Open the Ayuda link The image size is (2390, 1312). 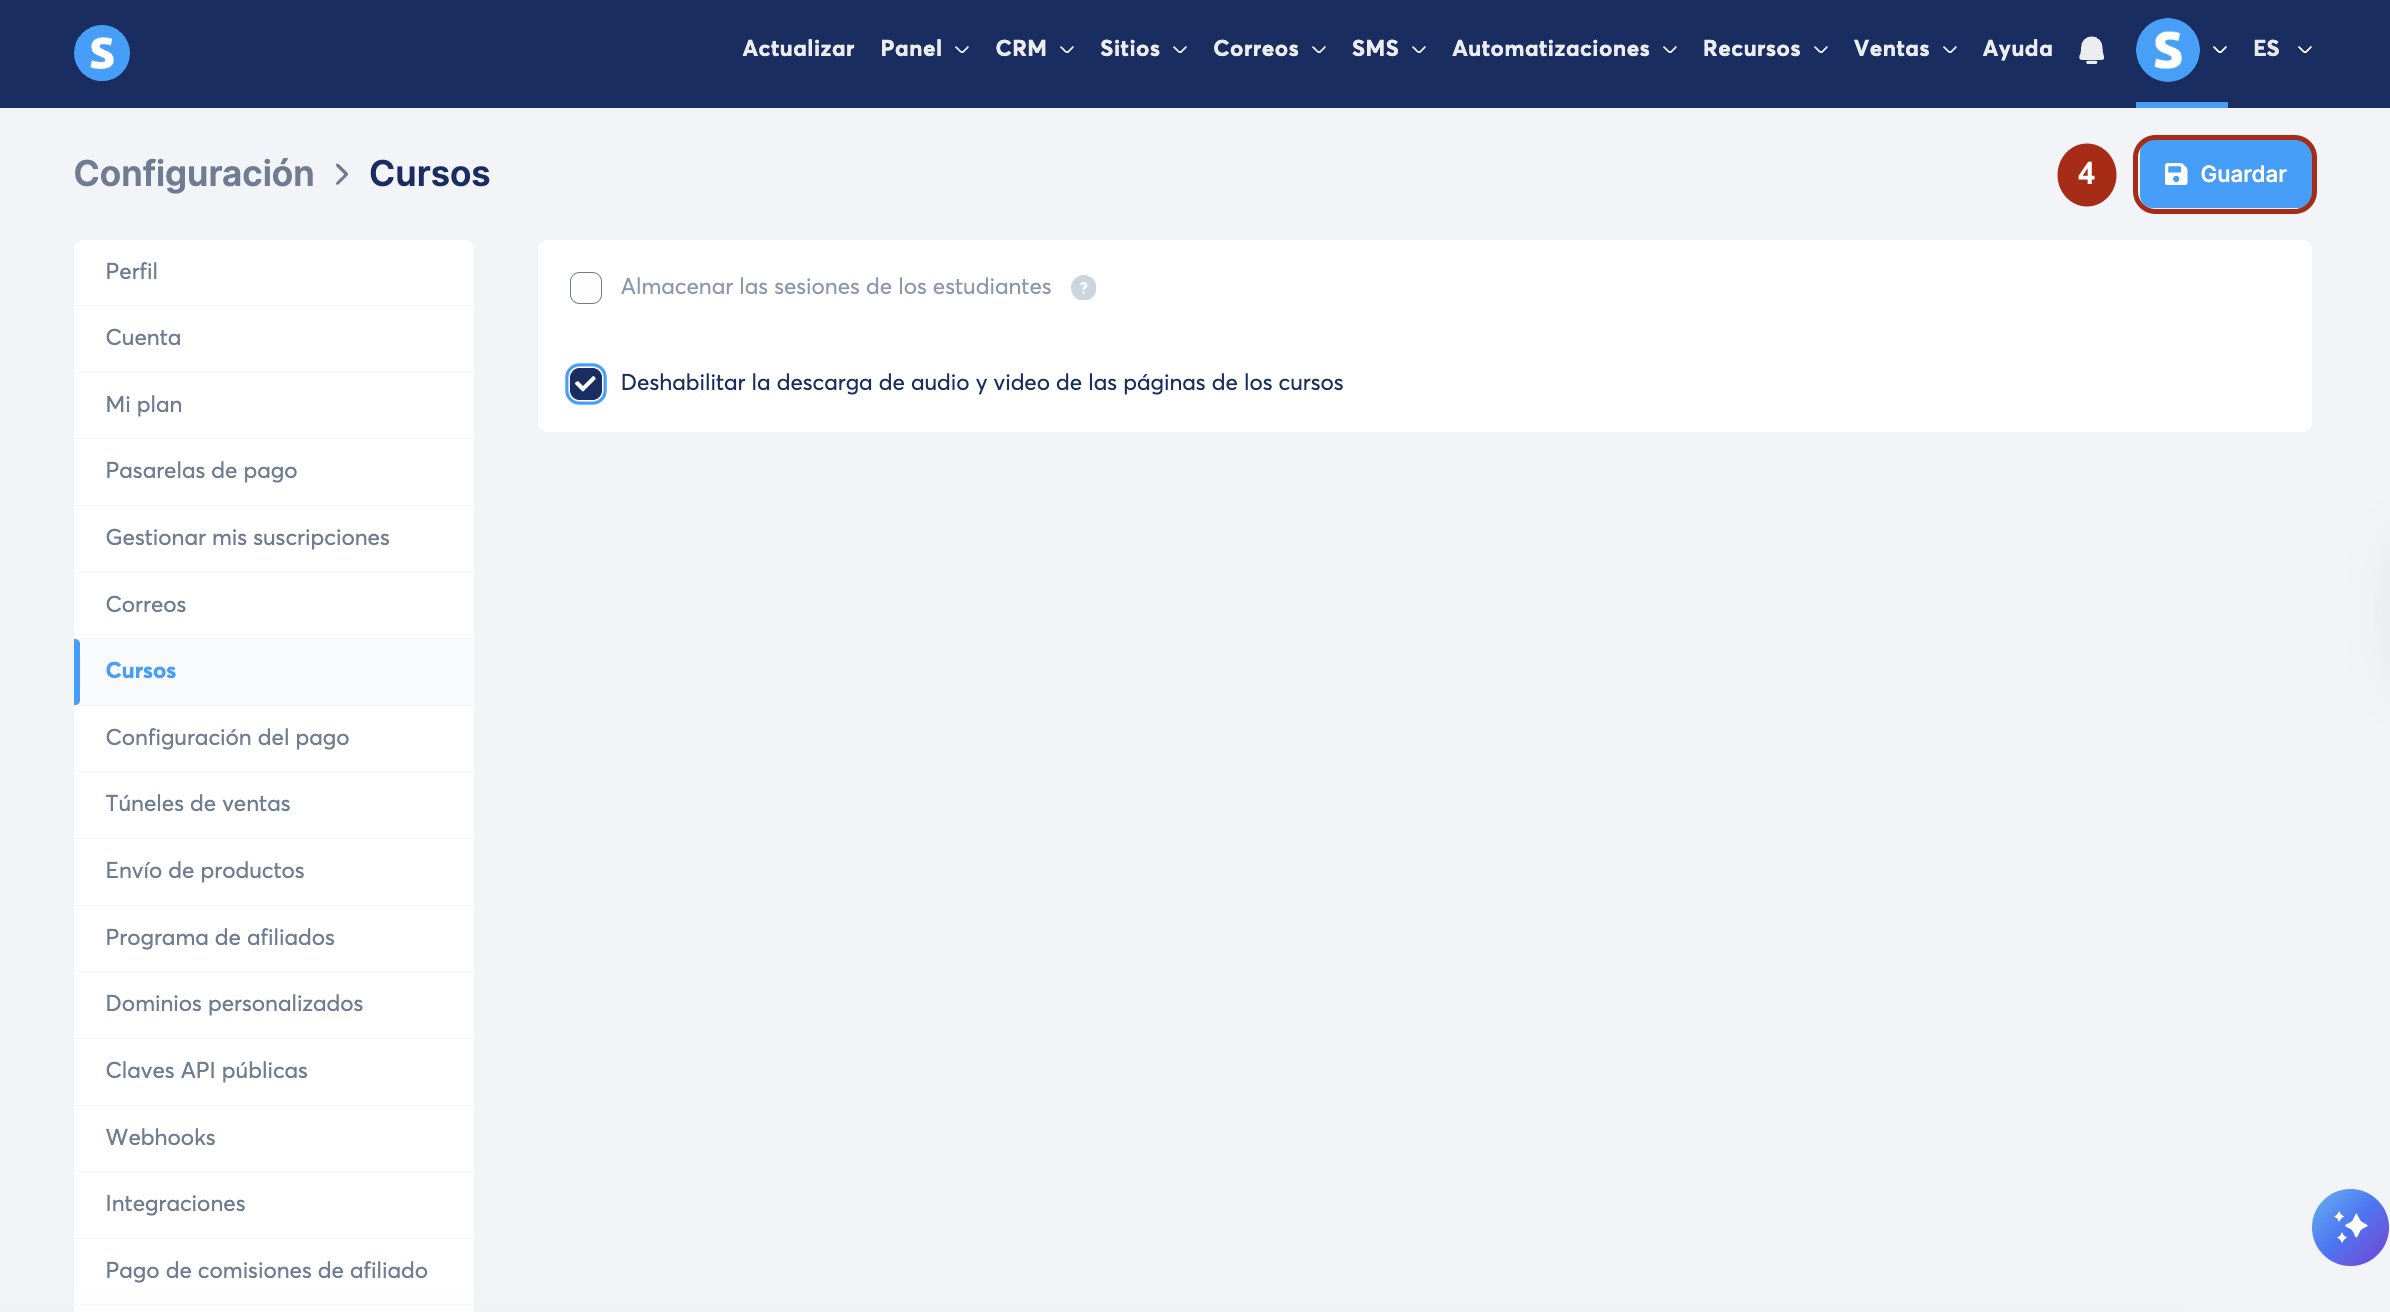coord(2017,49)
